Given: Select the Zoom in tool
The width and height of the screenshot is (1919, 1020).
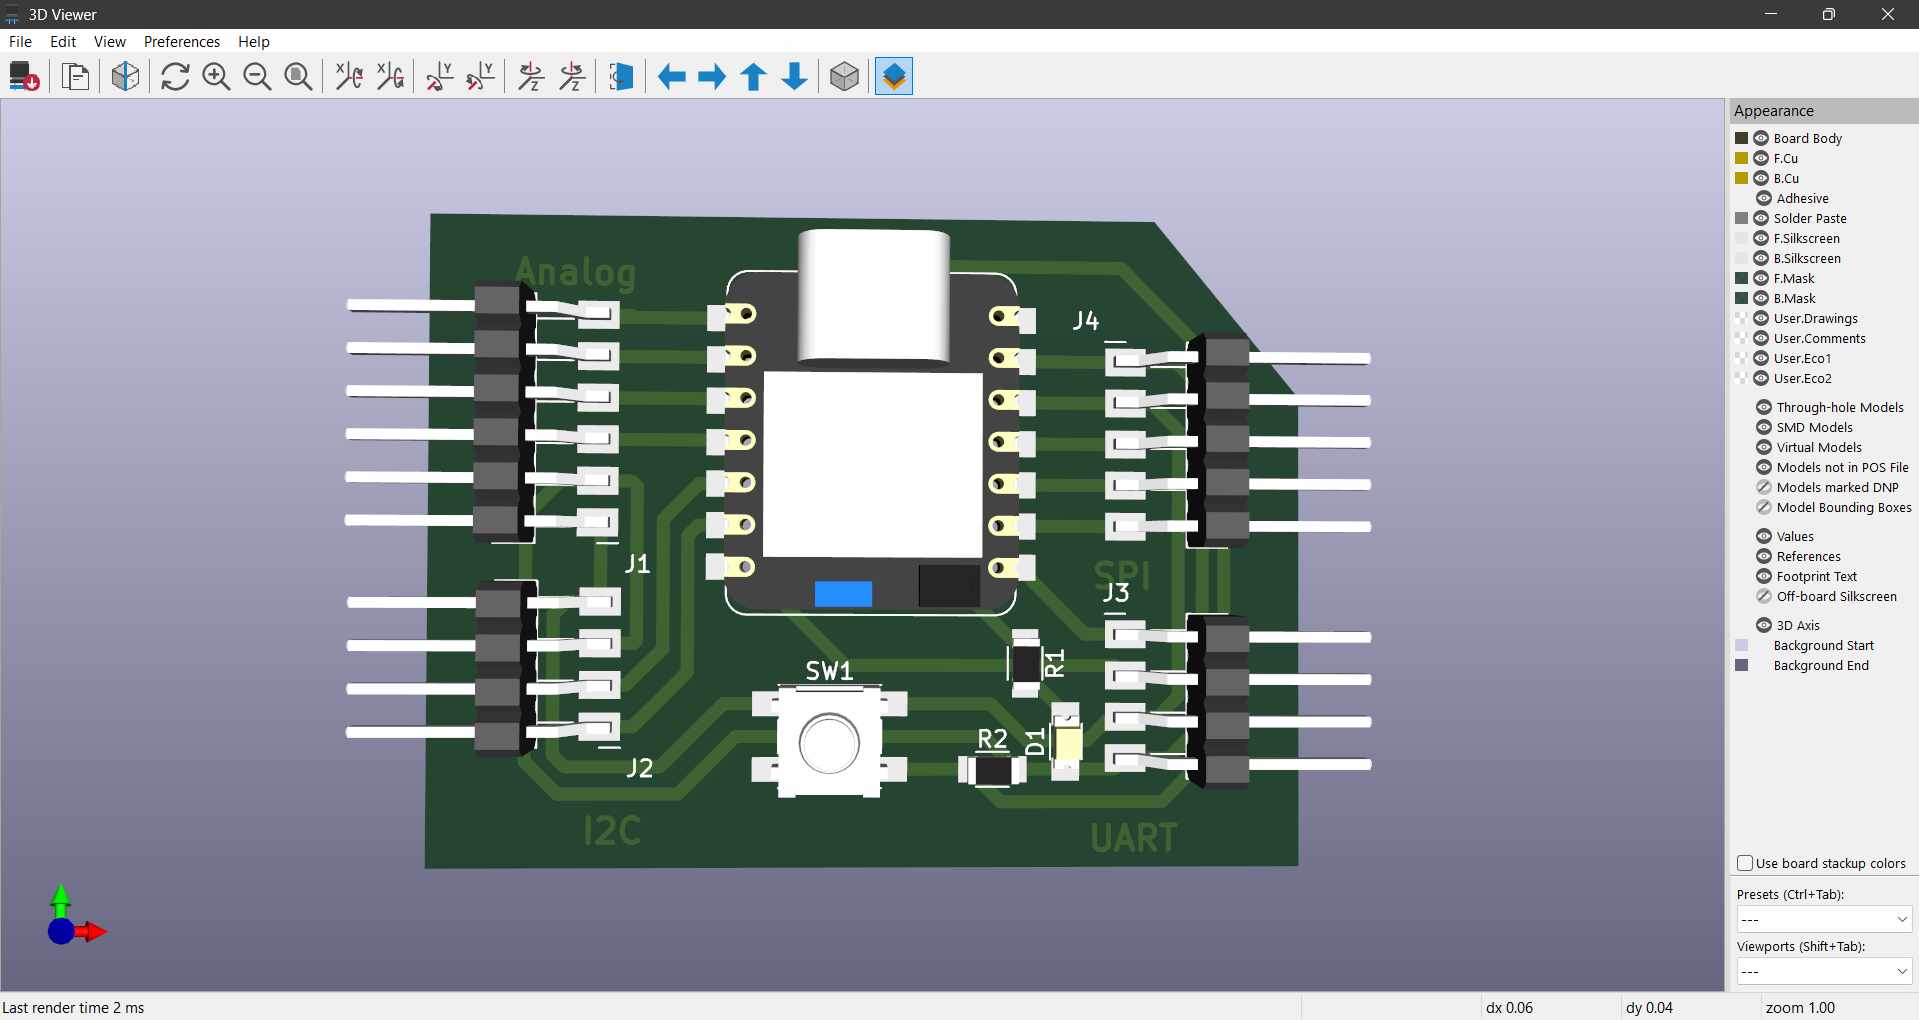Looking at the screenshot, I should pos(216,76).
